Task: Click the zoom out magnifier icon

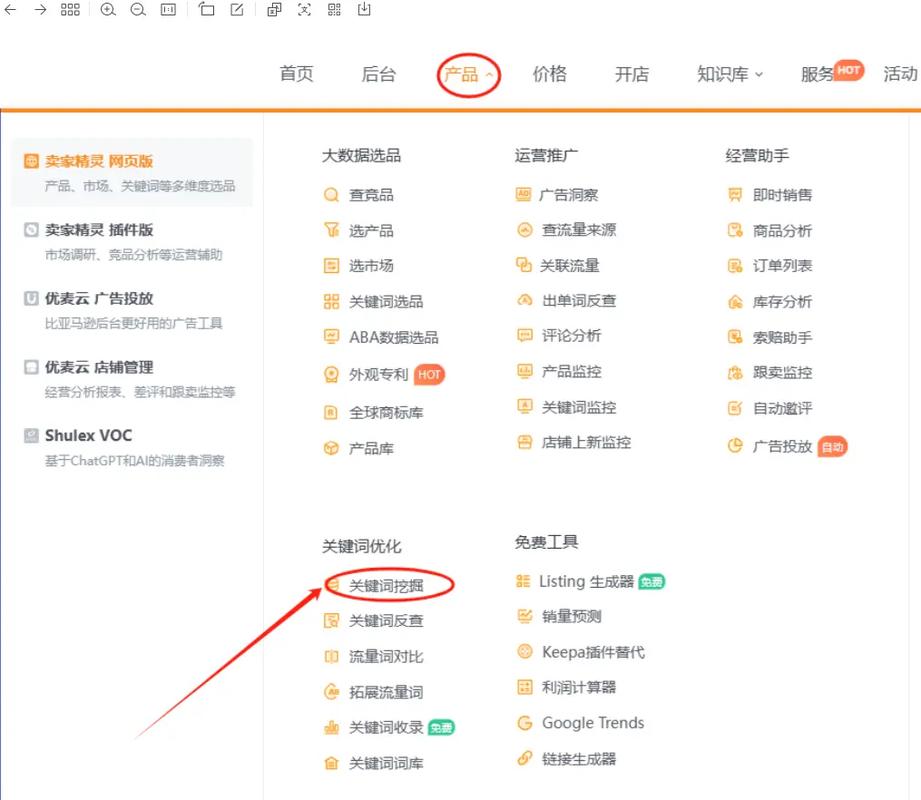Action: [138, 10]
